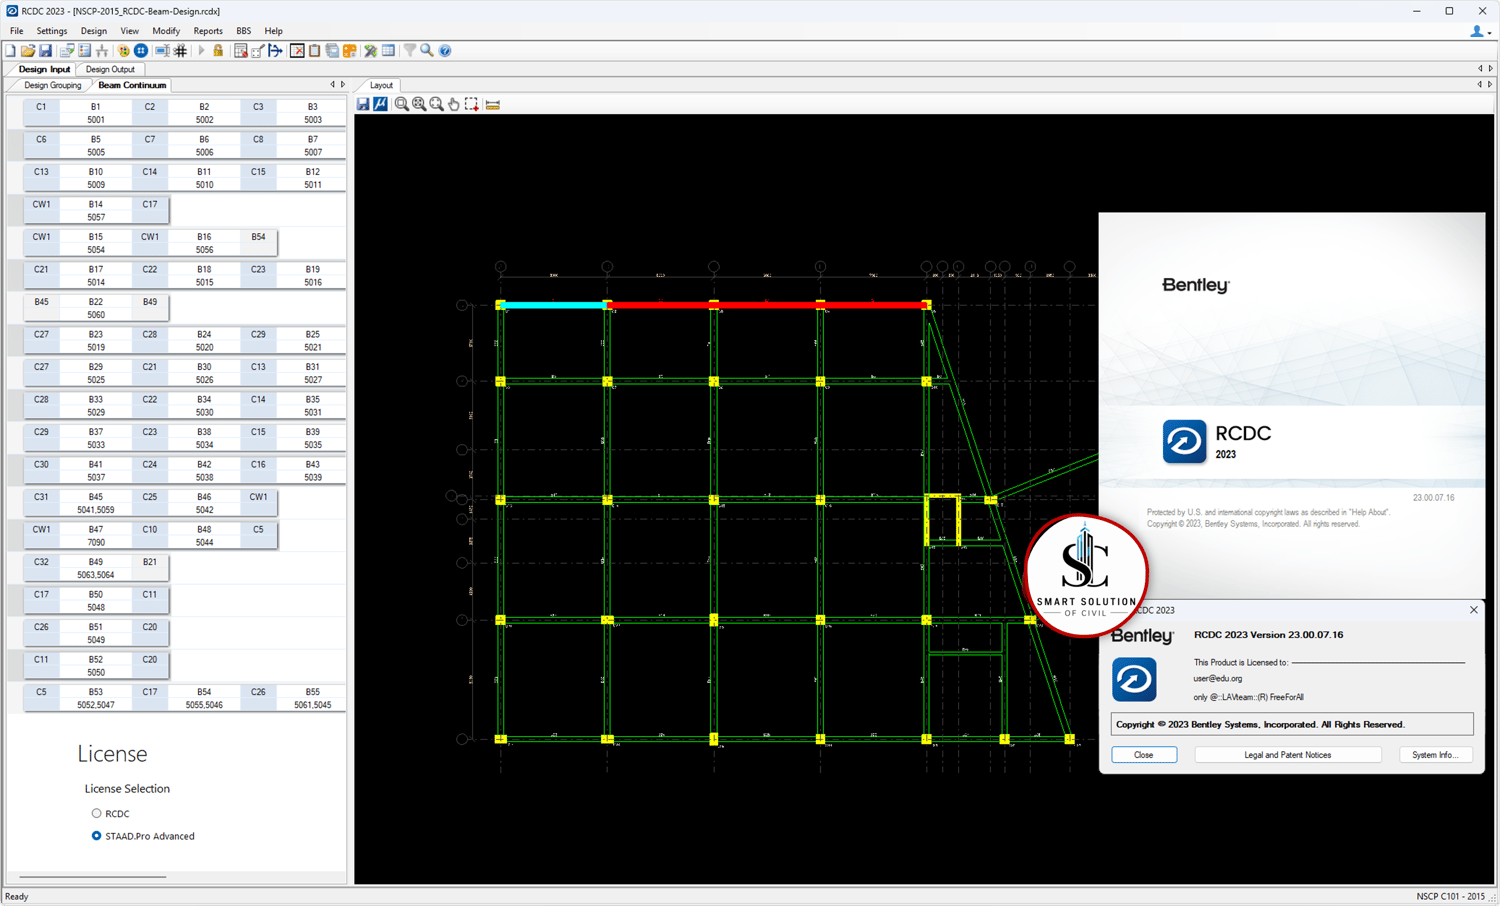This screenshot has height=906, width=1500.
Task: Dismiss the about dialog with its X button
Action: click(1474, 610)
